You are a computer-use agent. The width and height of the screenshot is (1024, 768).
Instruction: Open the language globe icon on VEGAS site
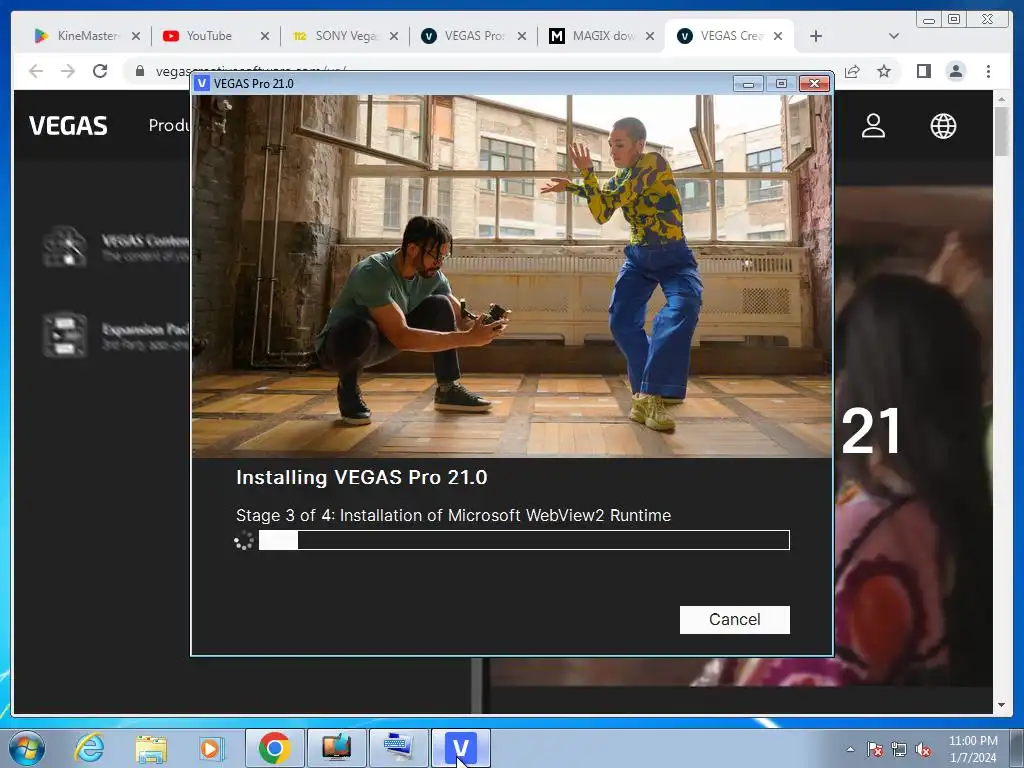coord(943,125)
